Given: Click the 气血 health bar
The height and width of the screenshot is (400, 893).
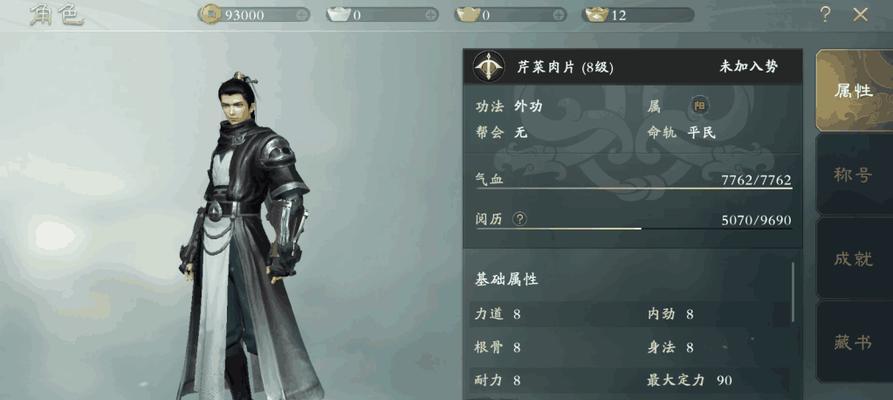Looking at the screenshot, I should (x=634, y=188).
